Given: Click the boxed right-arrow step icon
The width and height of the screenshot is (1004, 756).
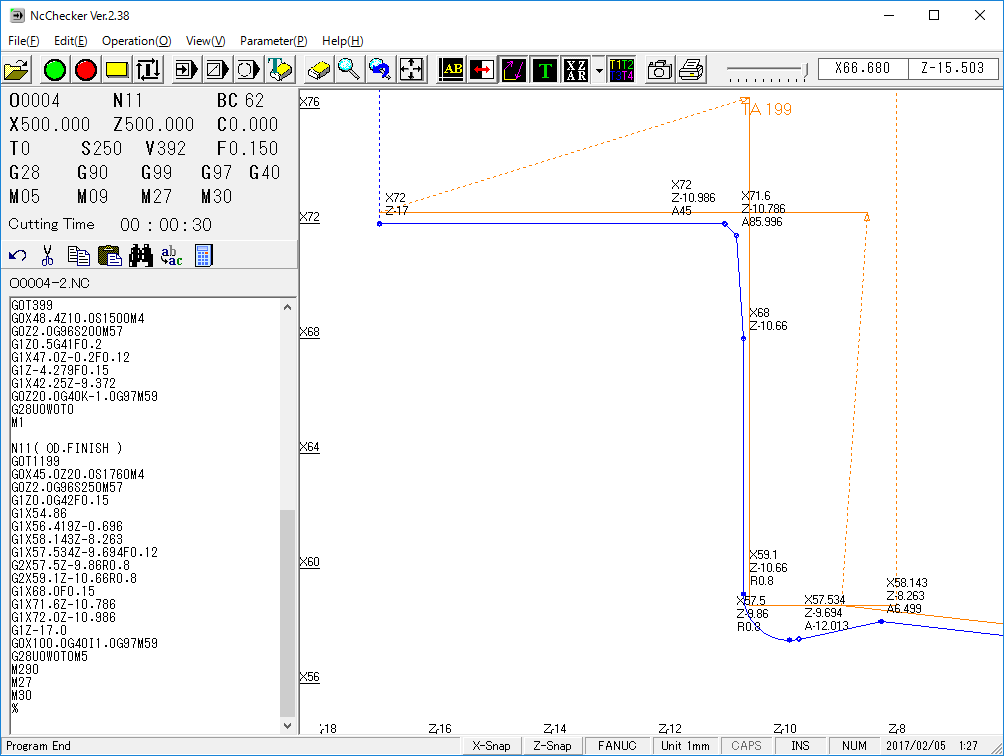Looking at the screenshot, I should click(x=186, y=69).
